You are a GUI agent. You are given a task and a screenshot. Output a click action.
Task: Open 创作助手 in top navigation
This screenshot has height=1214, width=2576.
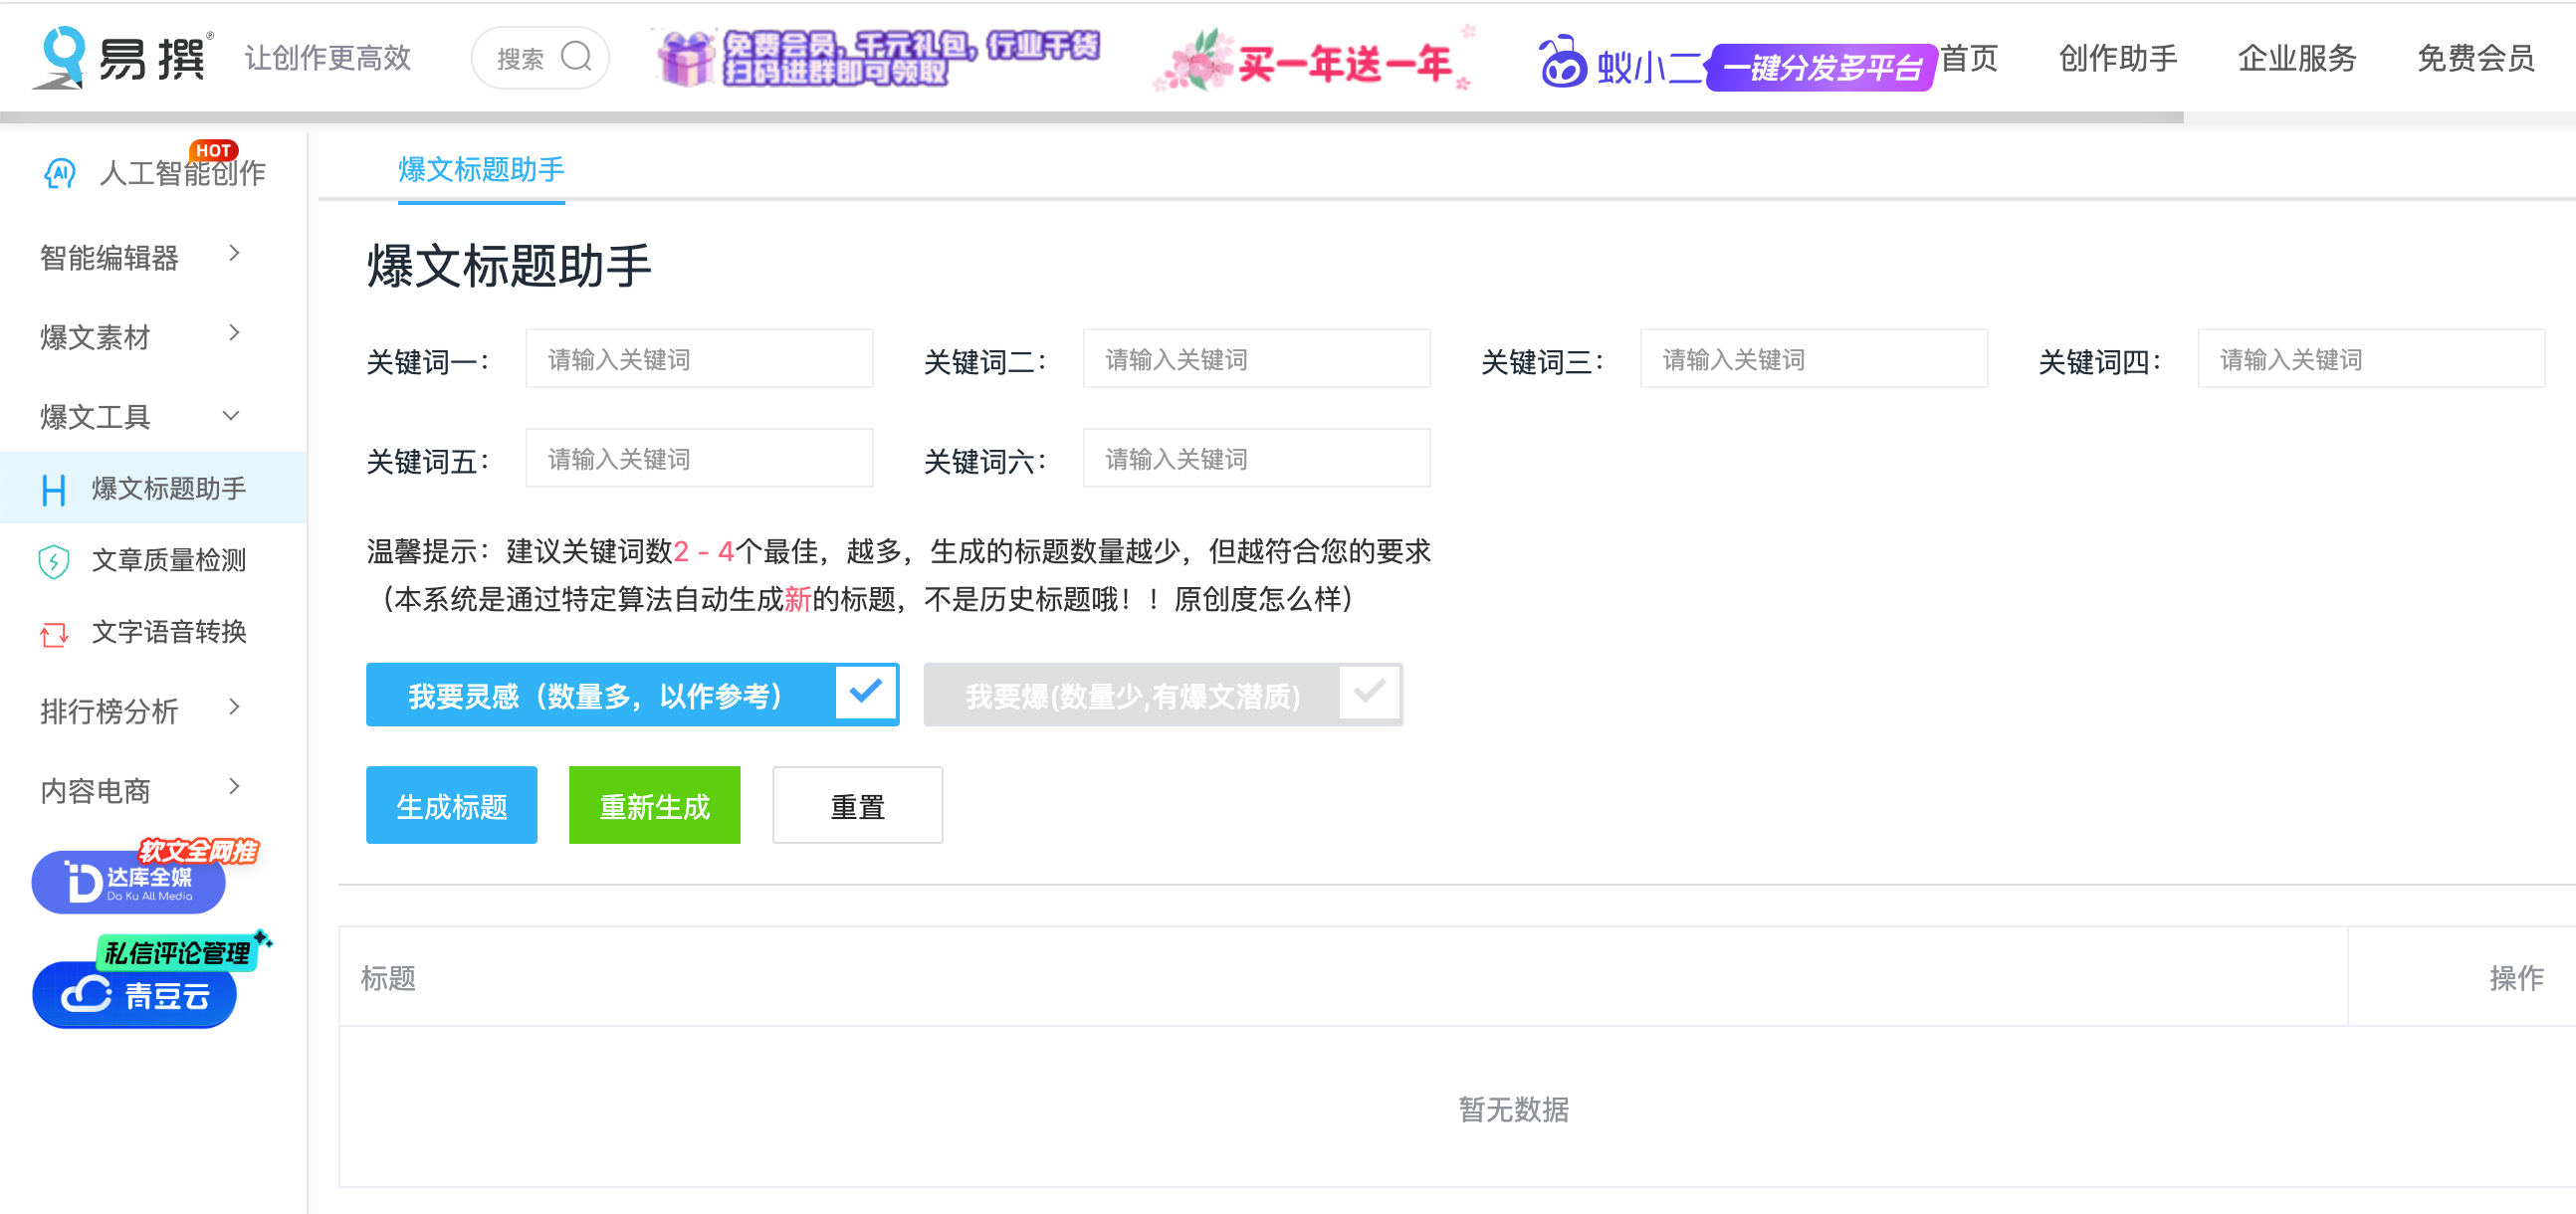click(2117, 58)
